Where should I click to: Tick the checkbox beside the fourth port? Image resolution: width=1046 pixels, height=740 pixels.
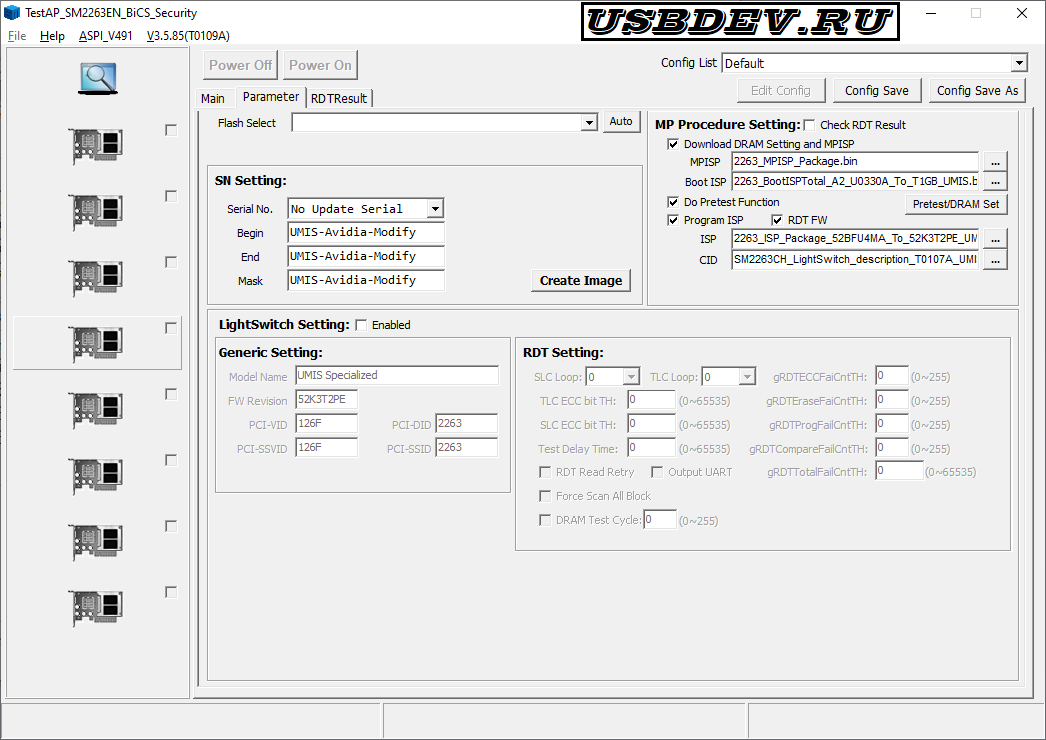(x=171, y=328)
